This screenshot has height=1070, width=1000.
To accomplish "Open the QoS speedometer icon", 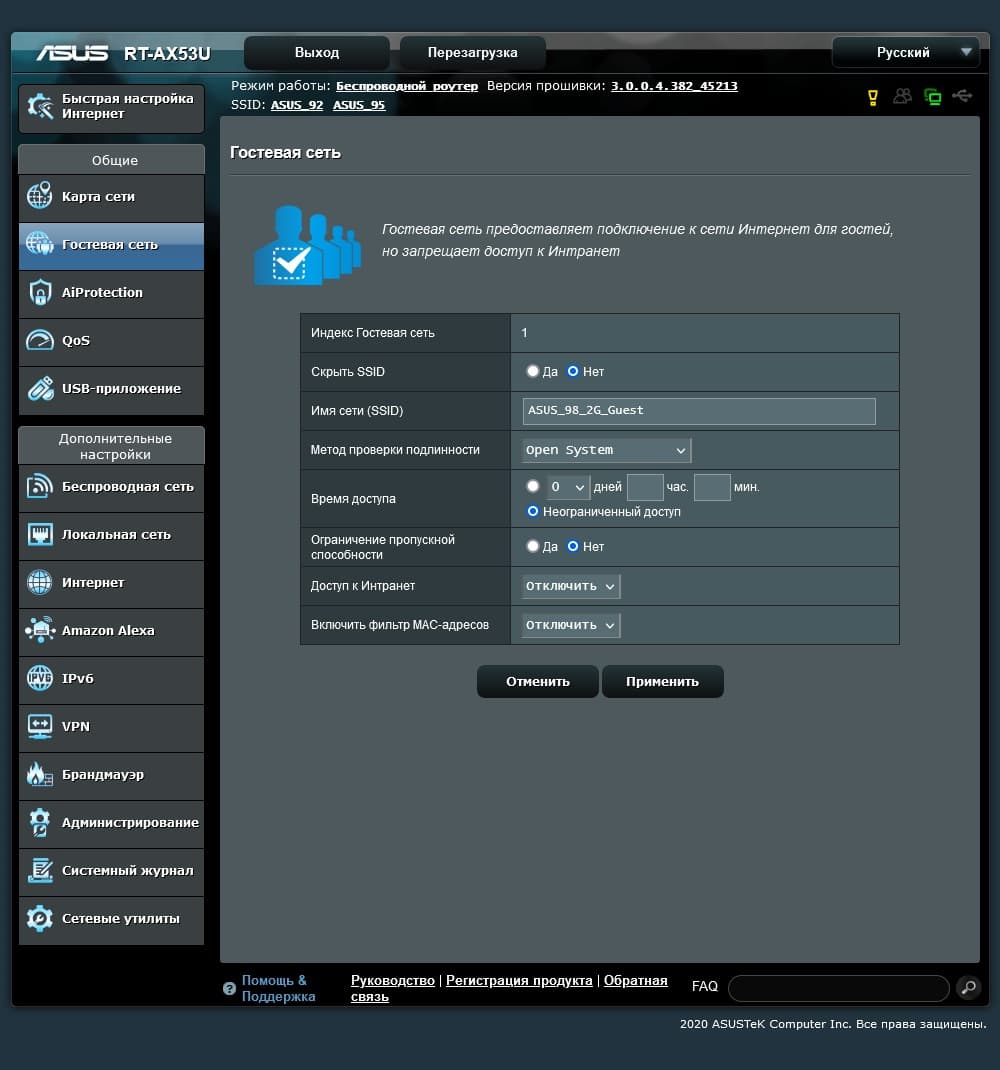I will tap(40, 341).
